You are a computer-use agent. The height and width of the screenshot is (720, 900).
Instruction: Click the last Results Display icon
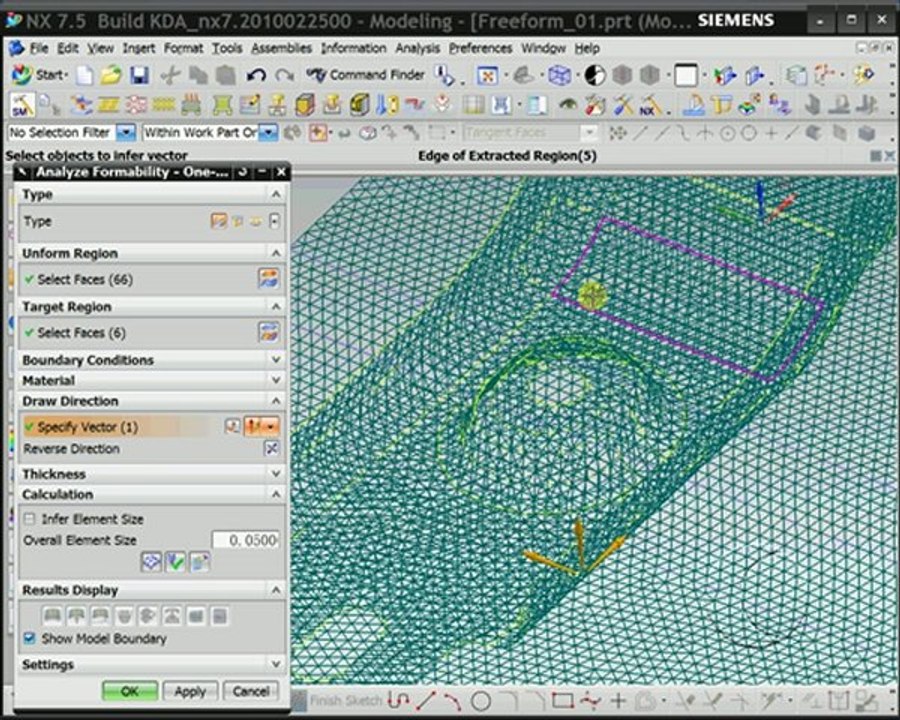point(219,616)
